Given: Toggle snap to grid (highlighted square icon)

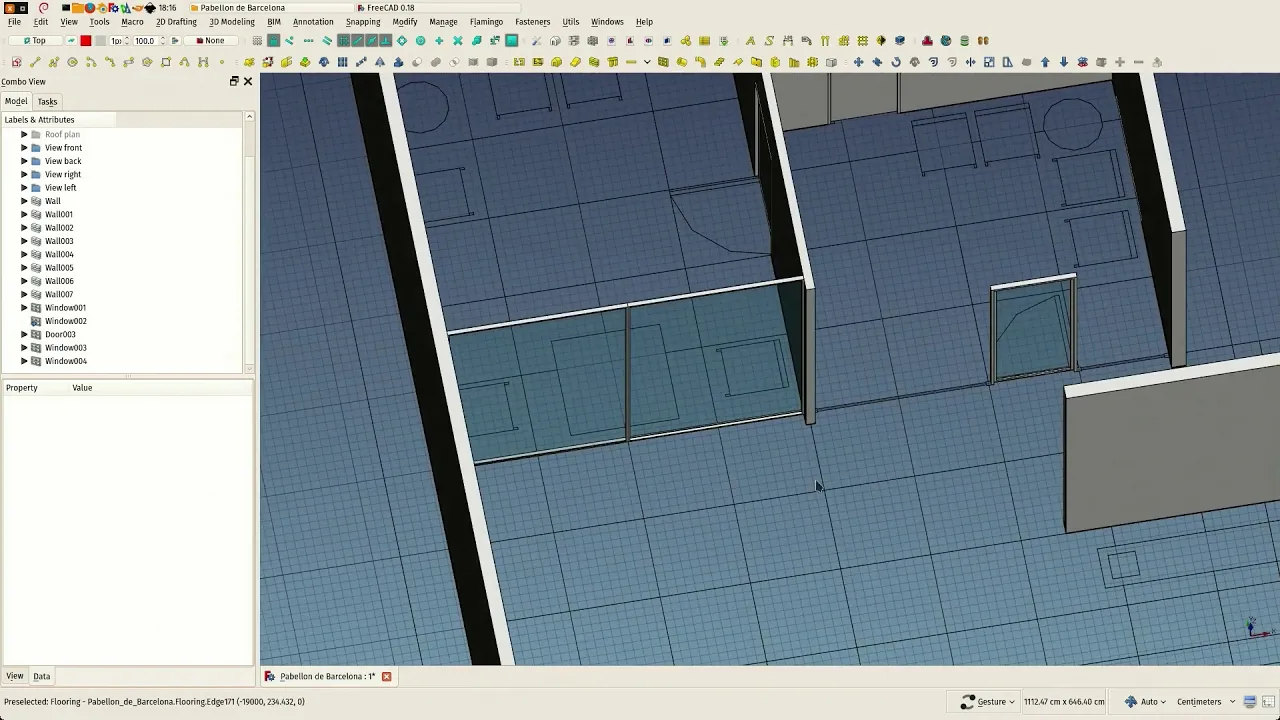Looking at the screenshot, I should (343, 41).
